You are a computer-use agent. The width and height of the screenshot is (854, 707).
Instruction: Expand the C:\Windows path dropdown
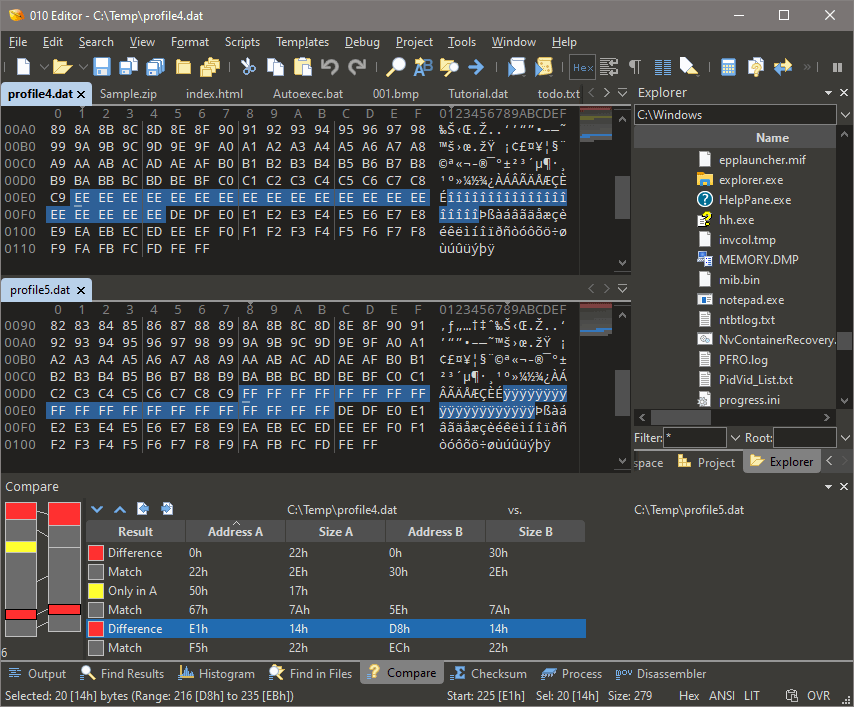click(845, 115)
